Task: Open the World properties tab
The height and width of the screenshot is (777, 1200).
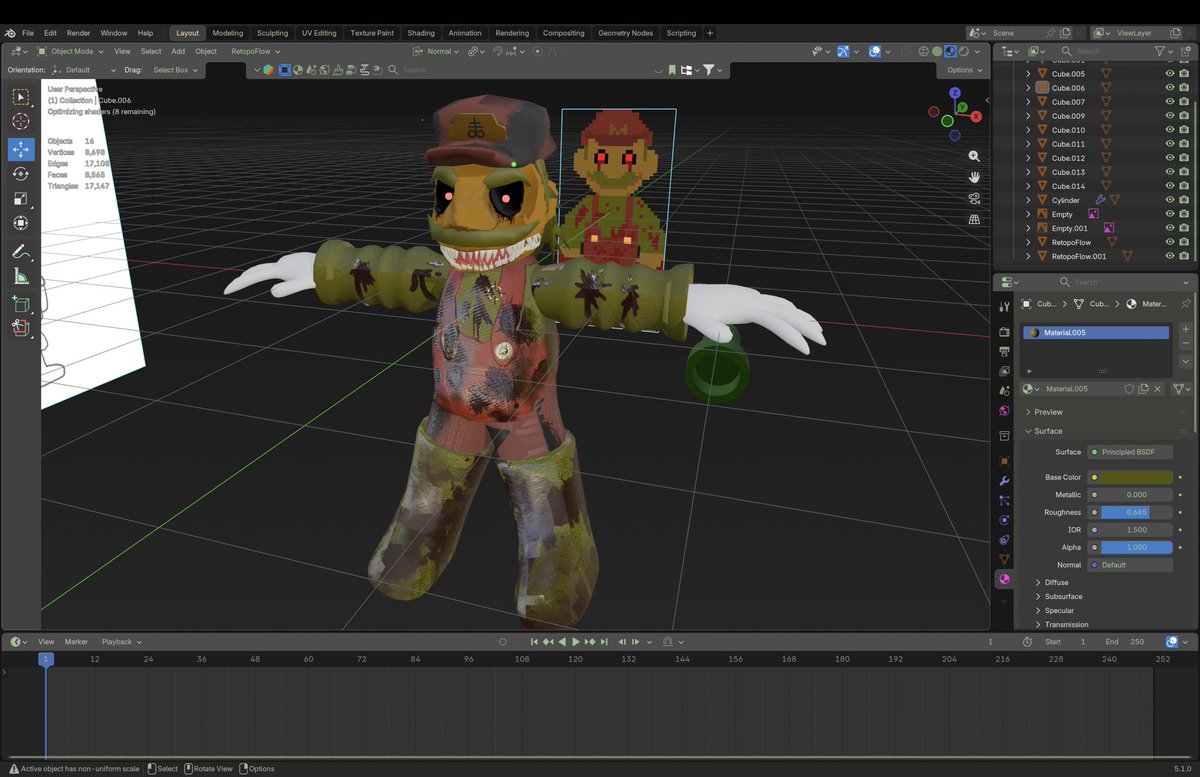Action: pyautogui.click(x=1004, y=411)
